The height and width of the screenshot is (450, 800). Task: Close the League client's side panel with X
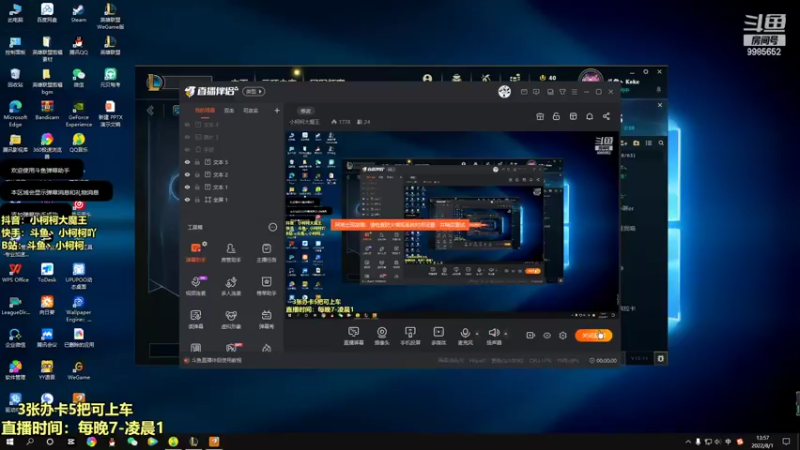pyautogui.click(x=660, y=105)
